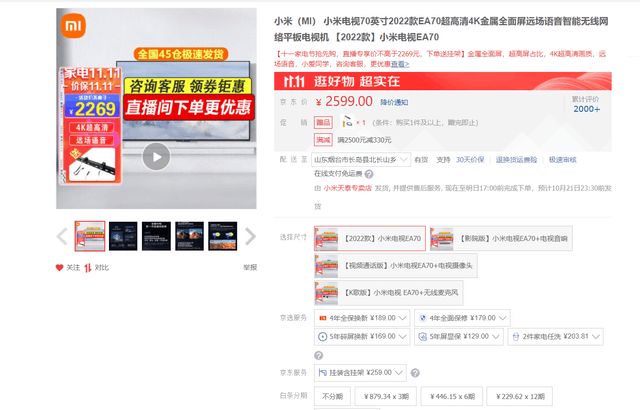Click the 满2500元减330元 text
640x410 pixels.
tap(364, 140)
